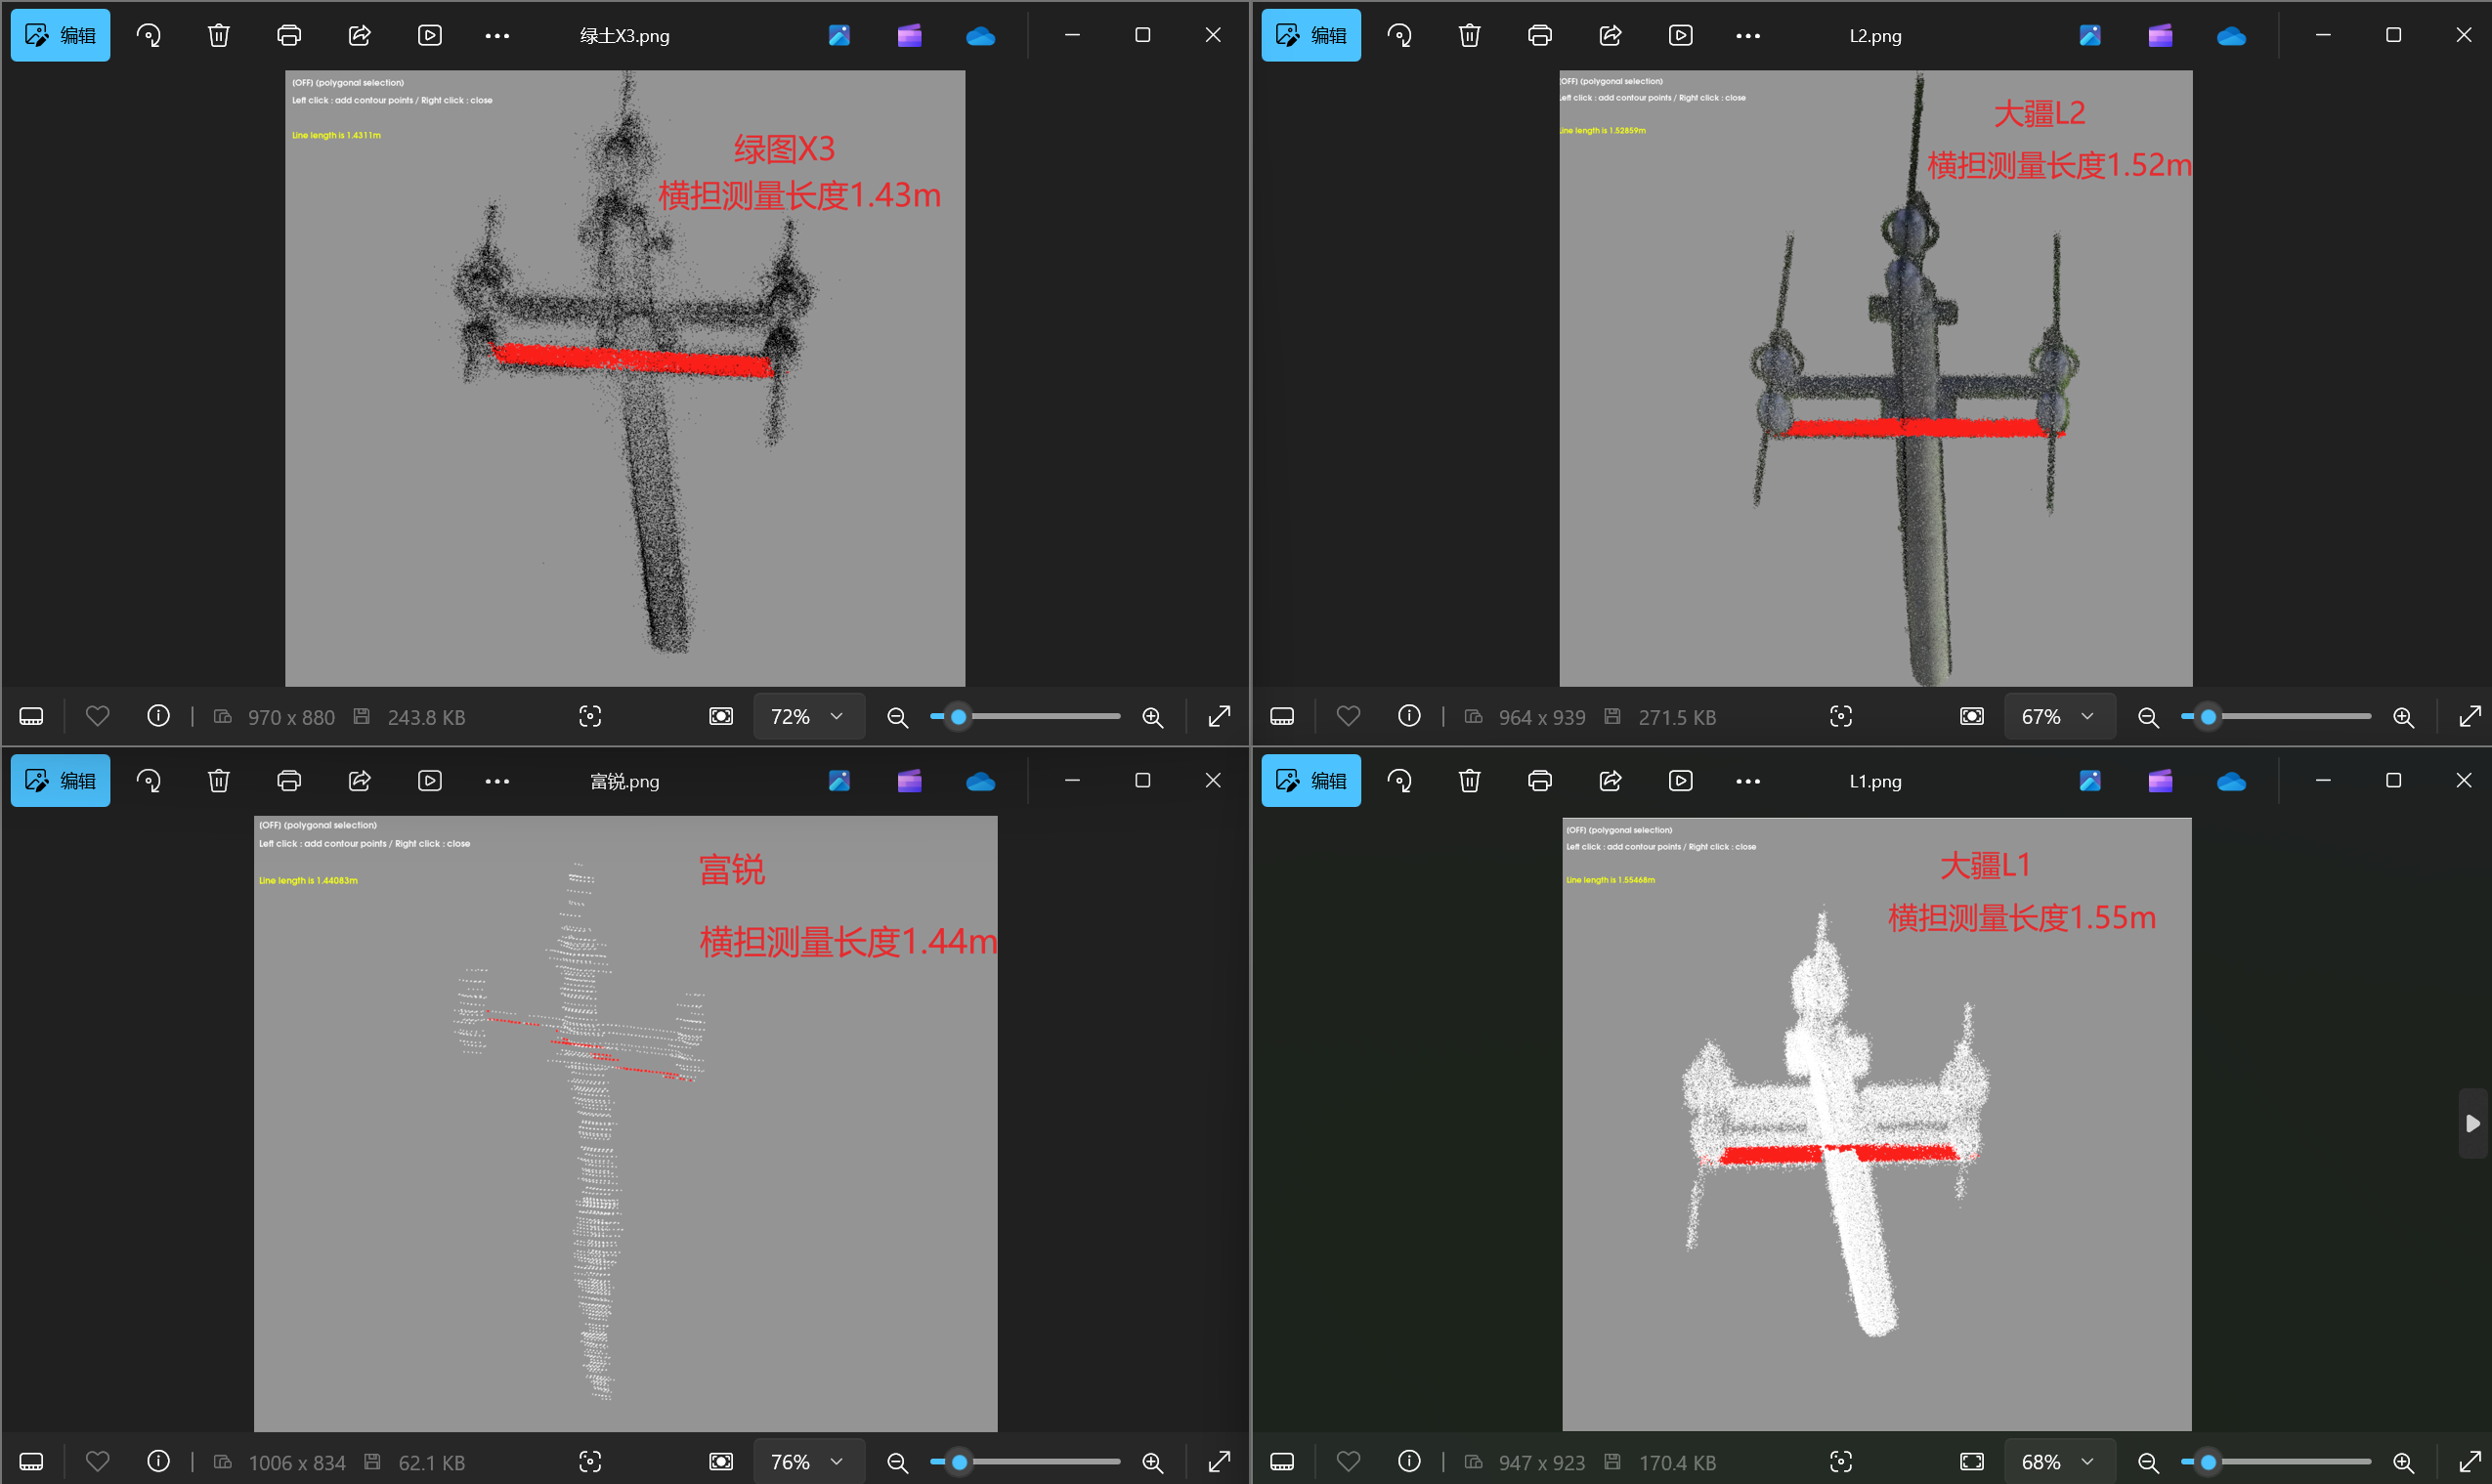Show file info for L1.png
The height and width of the screenshot is (1484, 2492).
click(1409, 1461)
